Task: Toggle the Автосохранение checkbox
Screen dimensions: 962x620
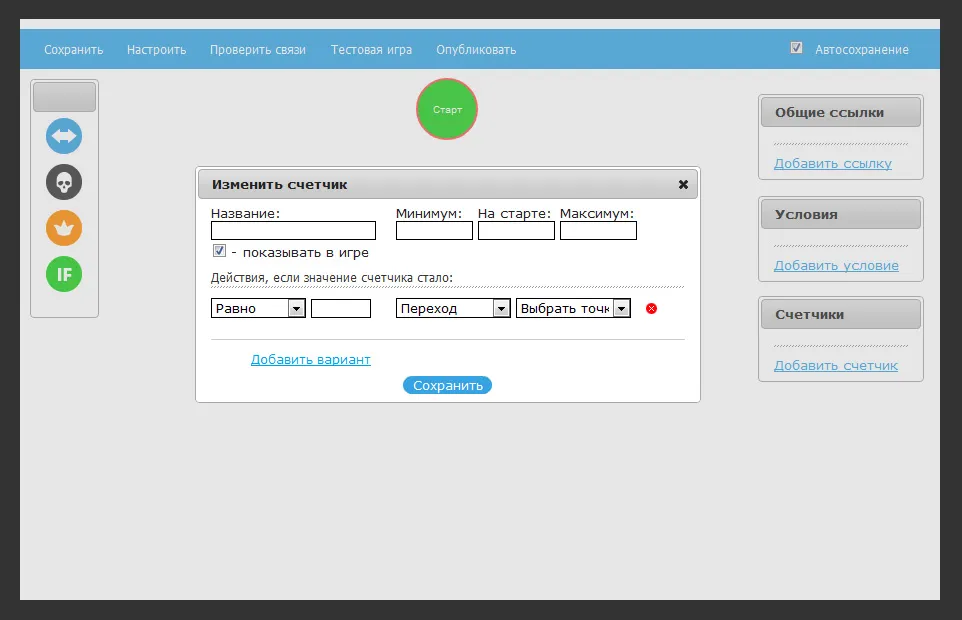Action: (x=796, y=48)
